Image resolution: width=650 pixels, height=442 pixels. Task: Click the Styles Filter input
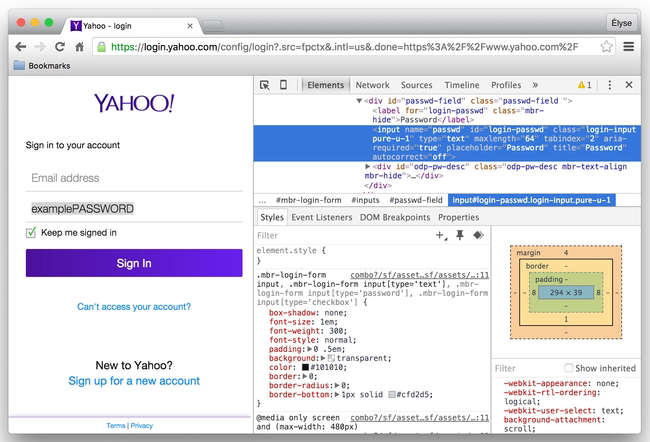344,236
